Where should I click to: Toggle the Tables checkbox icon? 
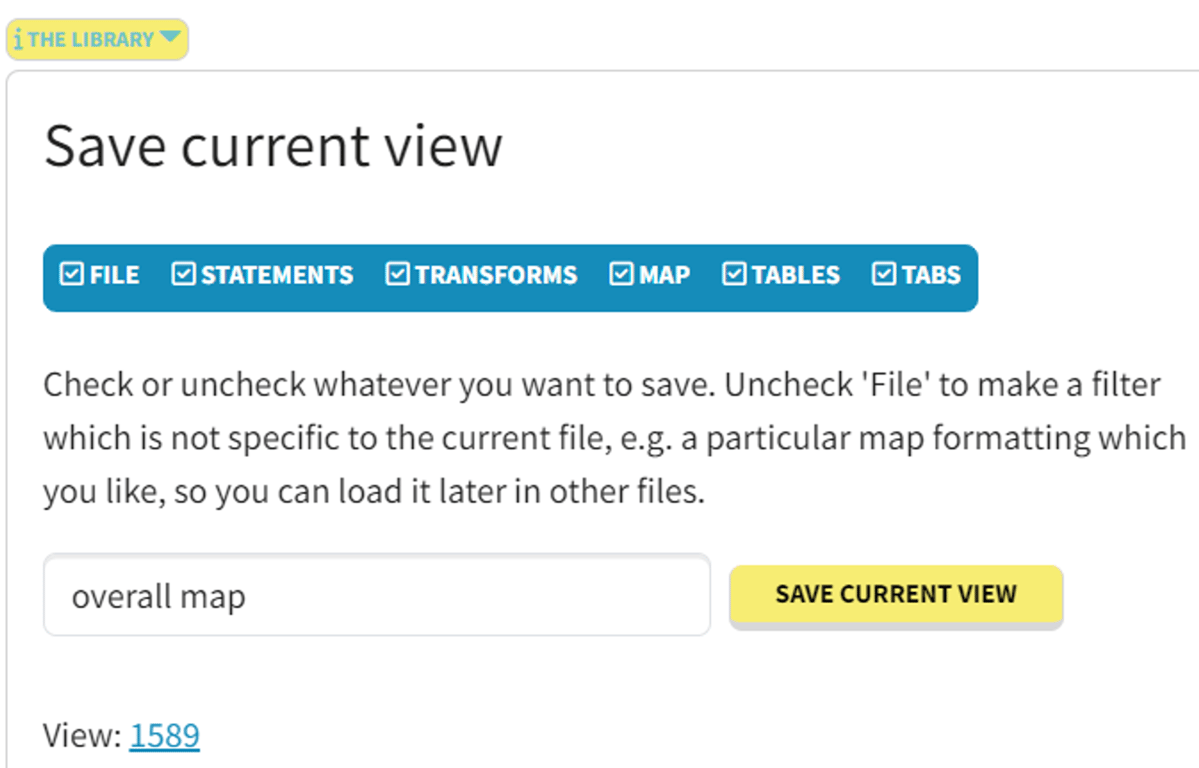(x=734, y=274)
